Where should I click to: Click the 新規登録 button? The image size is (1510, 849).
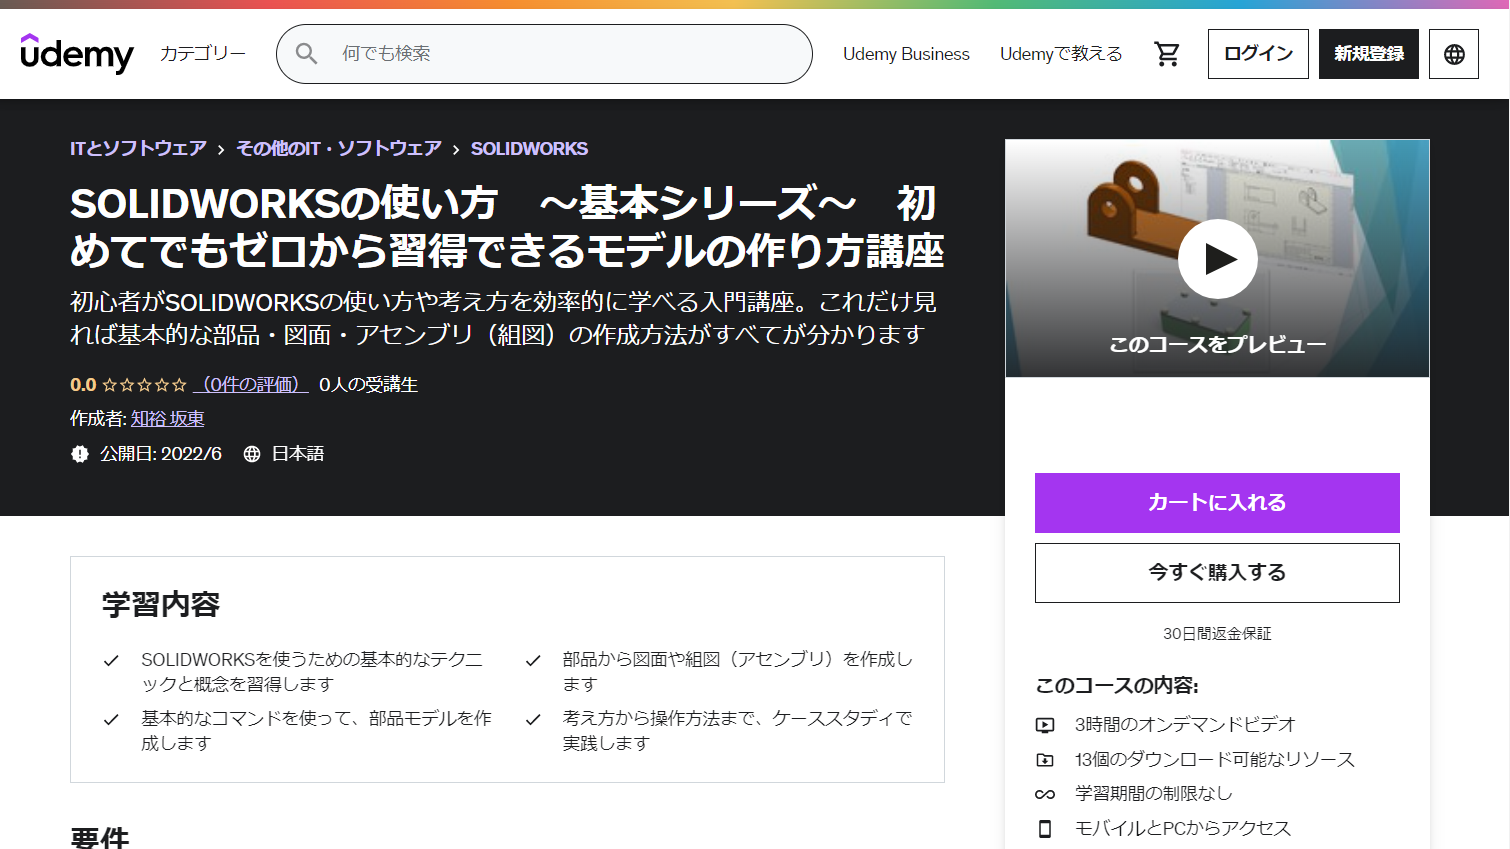[1368, 53]
